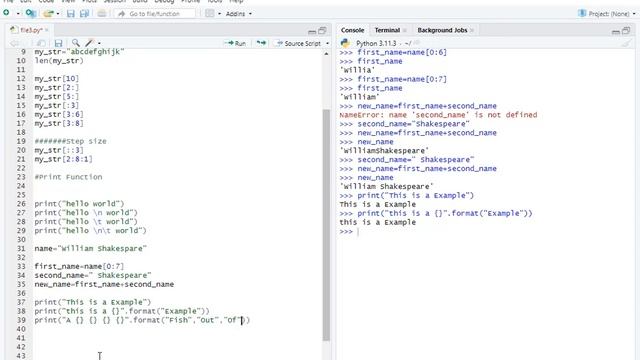Click the show in new window icon
The width and height of the screenshot is (640, 360).
[41, 43]
